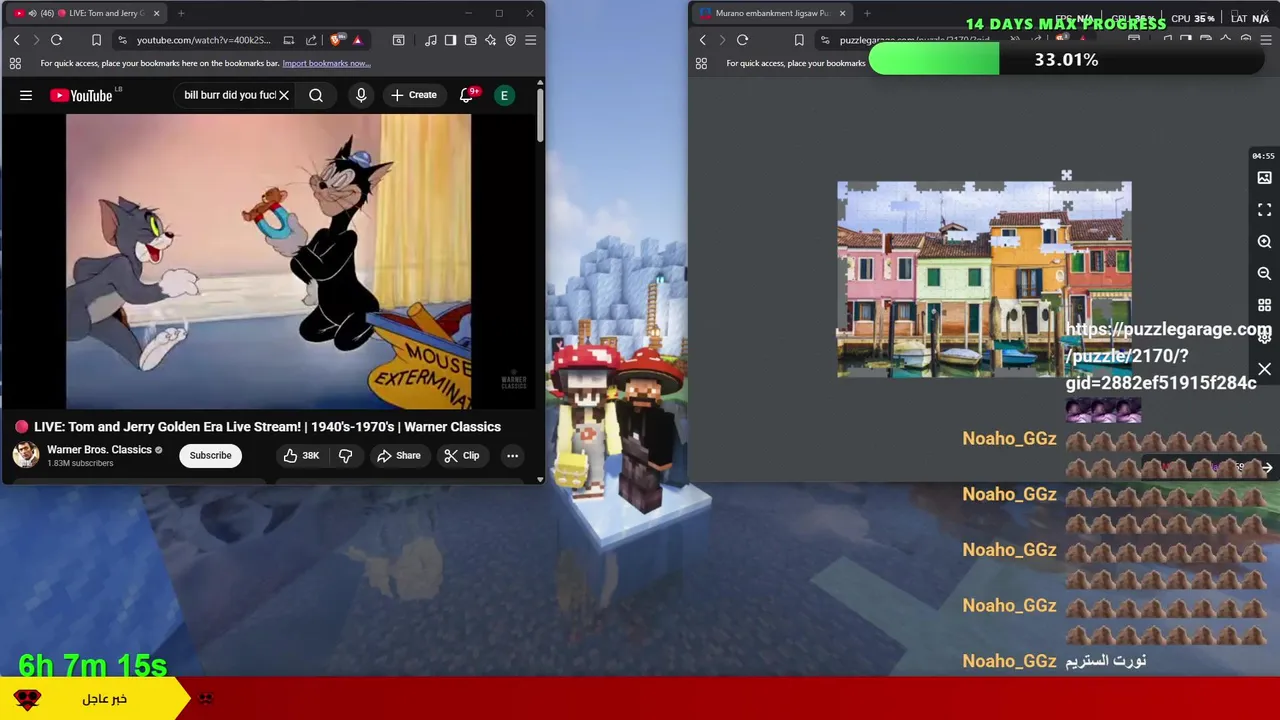The width and height of the screenshot is (1280, 720).
Task: Click the Import bookmarks now link
Action: 326,63
